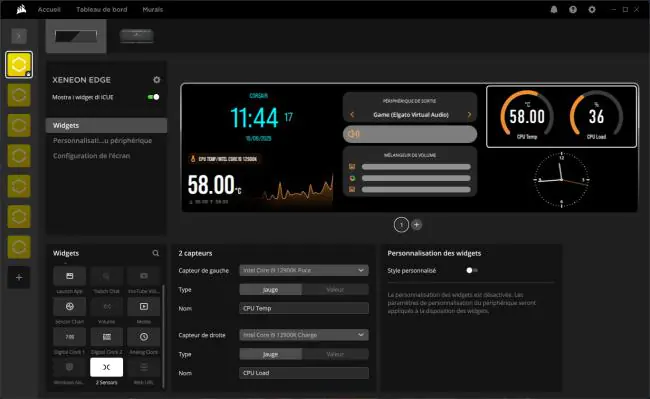Open the Tableau de bord menu
650x399 pixels.
102,10
